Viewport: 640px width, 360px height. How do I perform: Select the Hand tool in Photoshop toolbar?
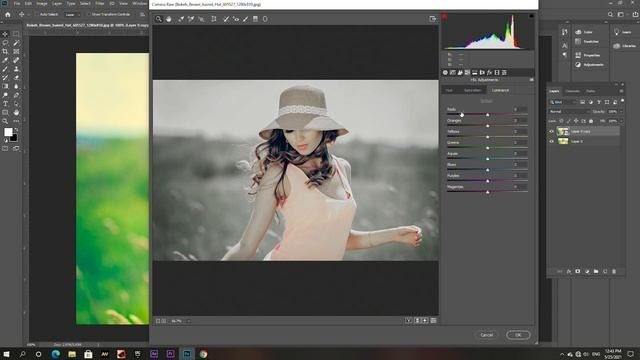(x=16, y=112)
